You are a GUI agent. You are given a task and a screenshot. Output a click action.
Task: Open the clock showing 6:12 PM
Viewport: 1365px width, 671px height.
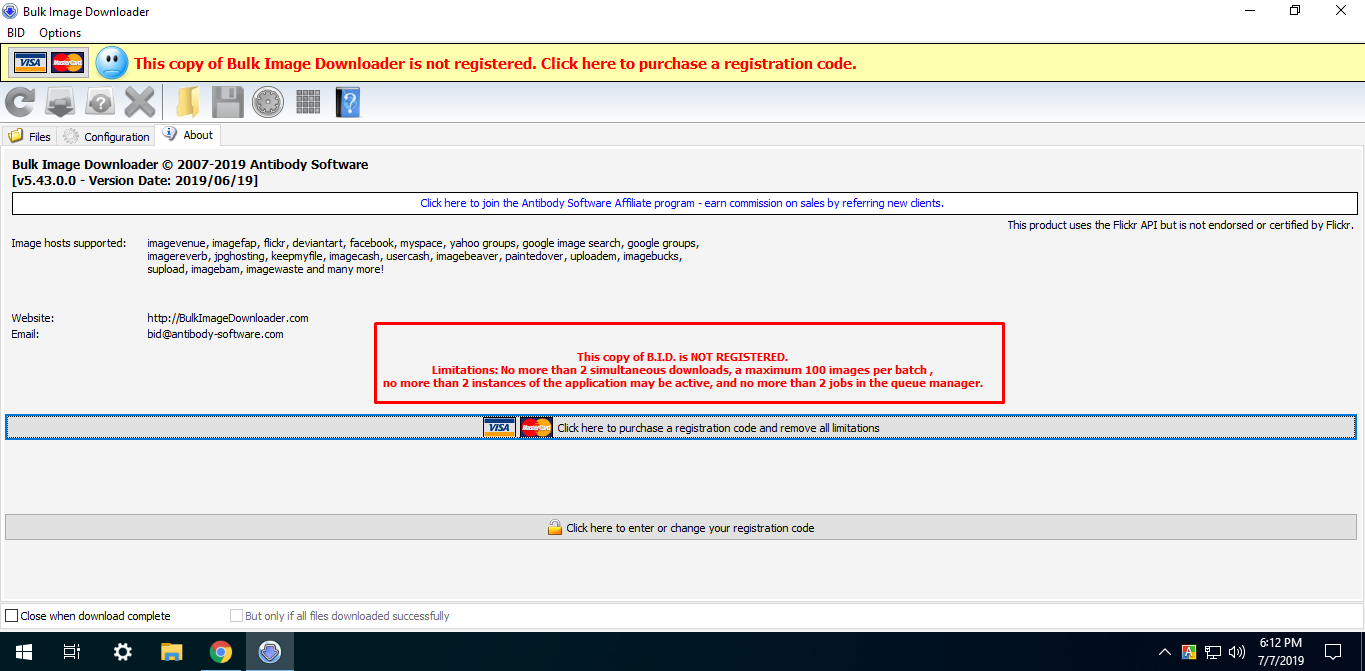(1280, 652)
